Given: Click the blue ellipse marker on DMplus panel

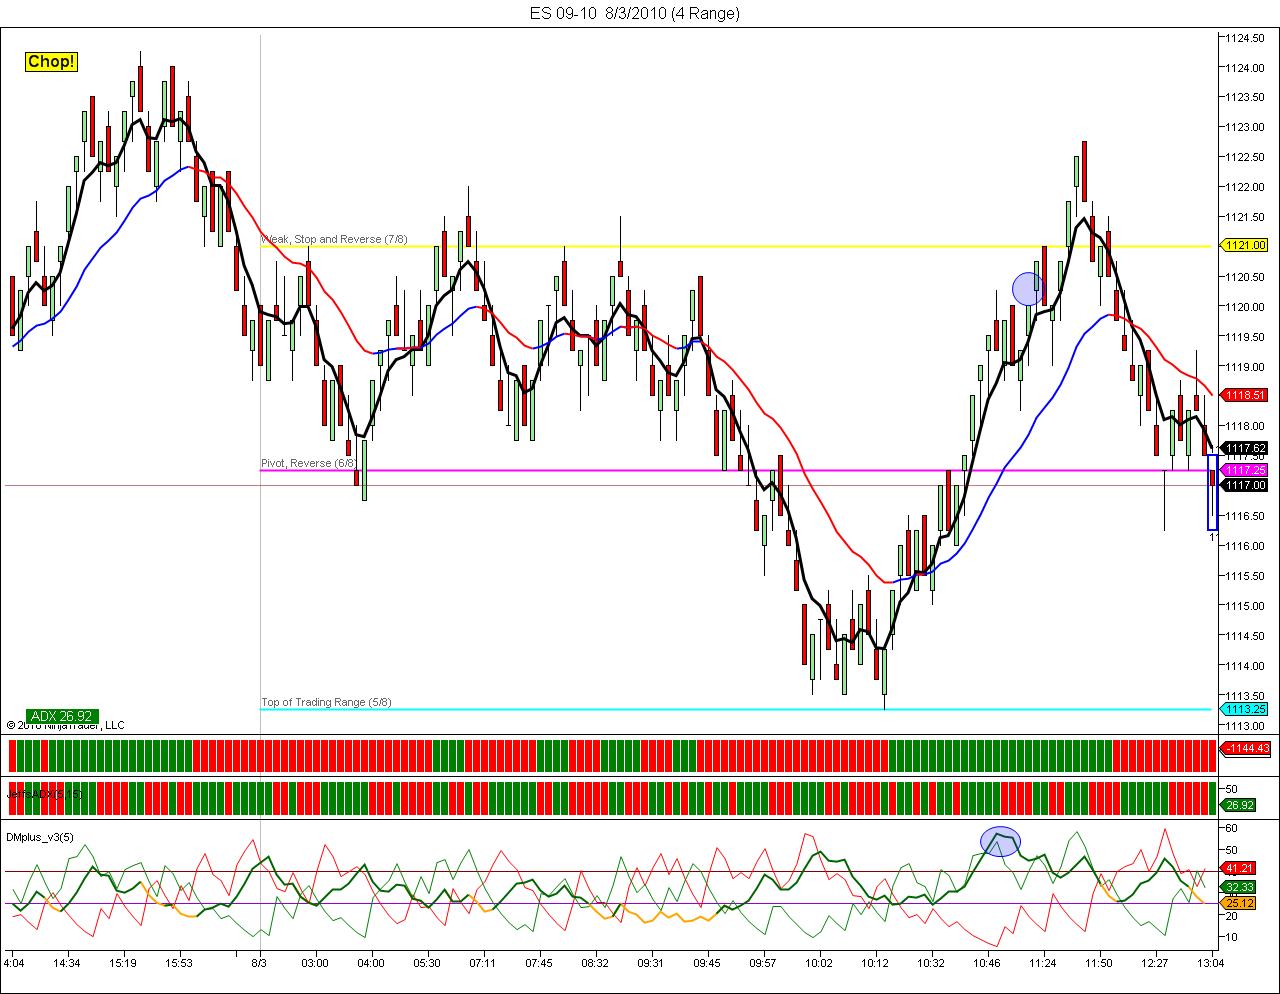Looking at the screenshot, I should coord(1000,841).
